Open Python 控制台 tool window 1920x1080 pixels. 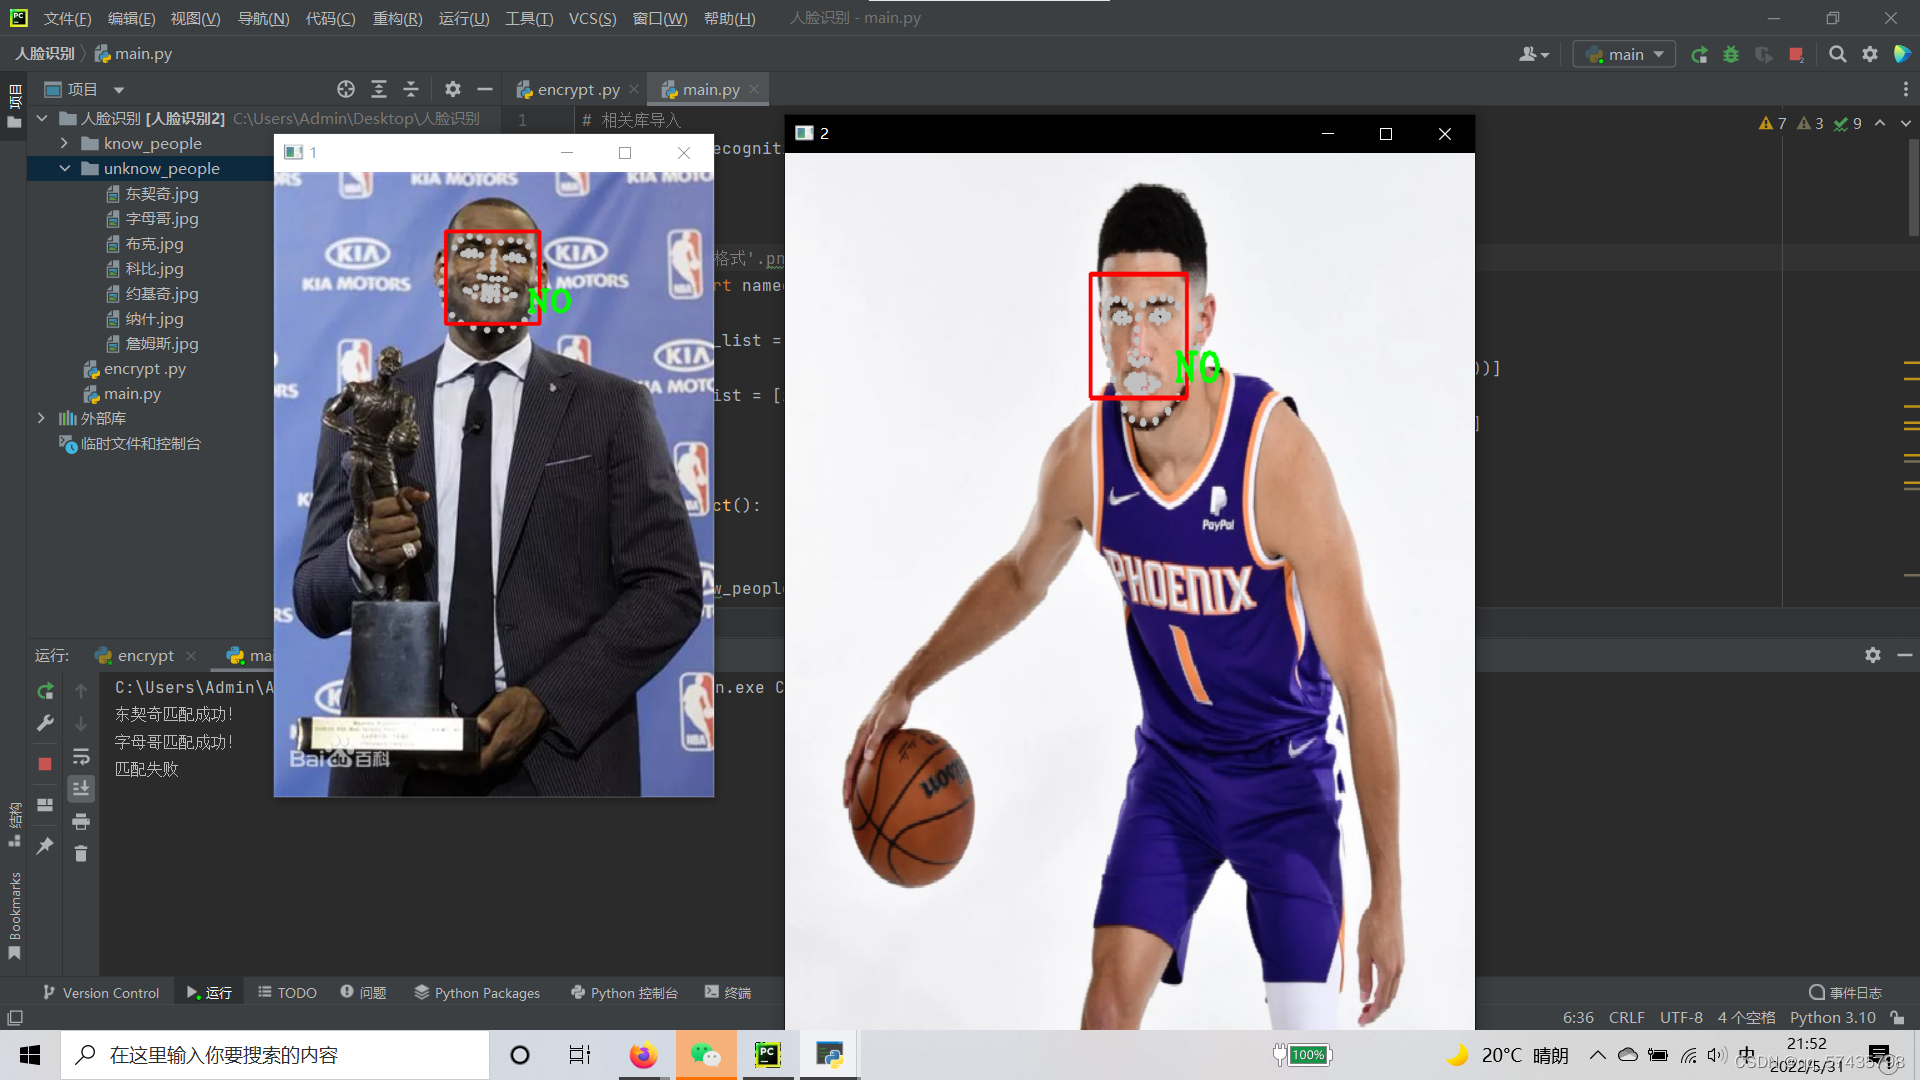coord(624,993)
